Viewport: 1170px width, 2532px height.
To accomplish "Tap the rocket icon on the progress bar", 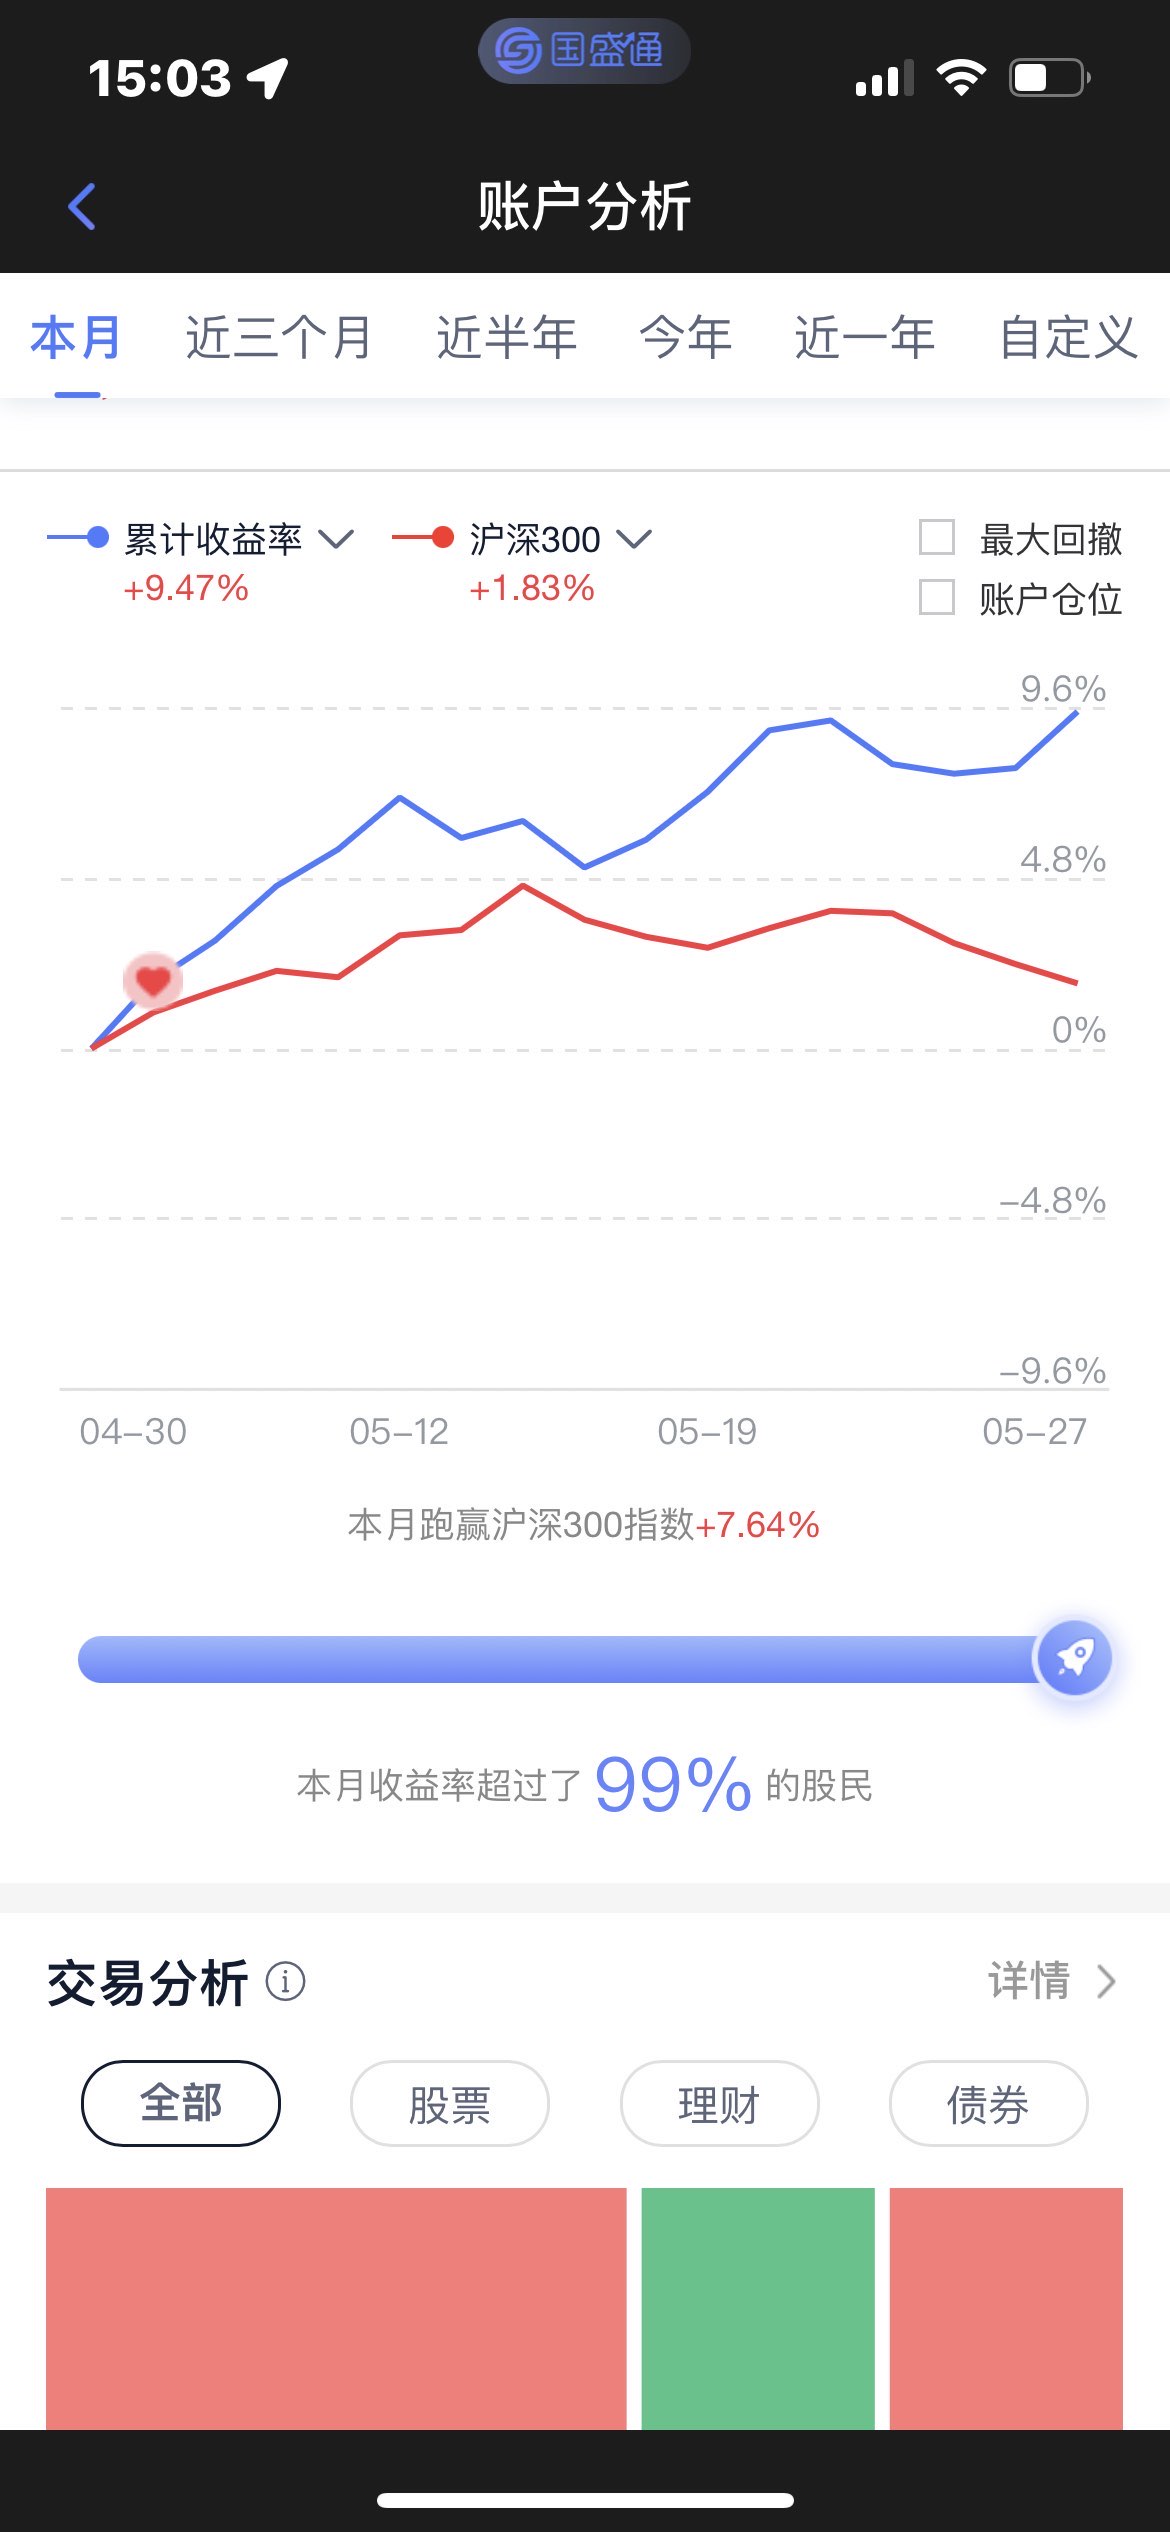I will (x=1074, y=1658).
